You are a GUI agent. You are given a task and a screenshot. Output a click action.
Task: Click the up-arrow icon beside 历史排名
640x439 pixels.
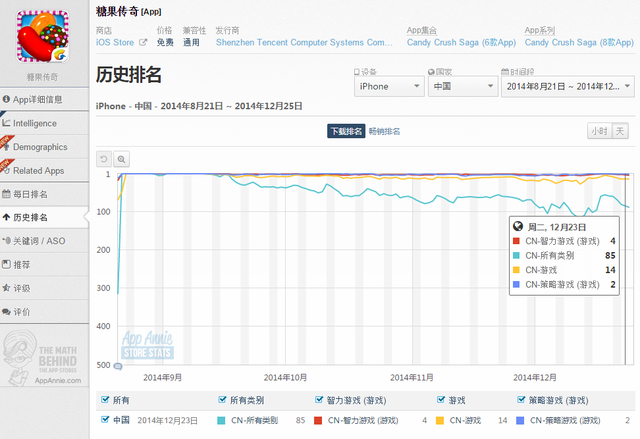6,217
